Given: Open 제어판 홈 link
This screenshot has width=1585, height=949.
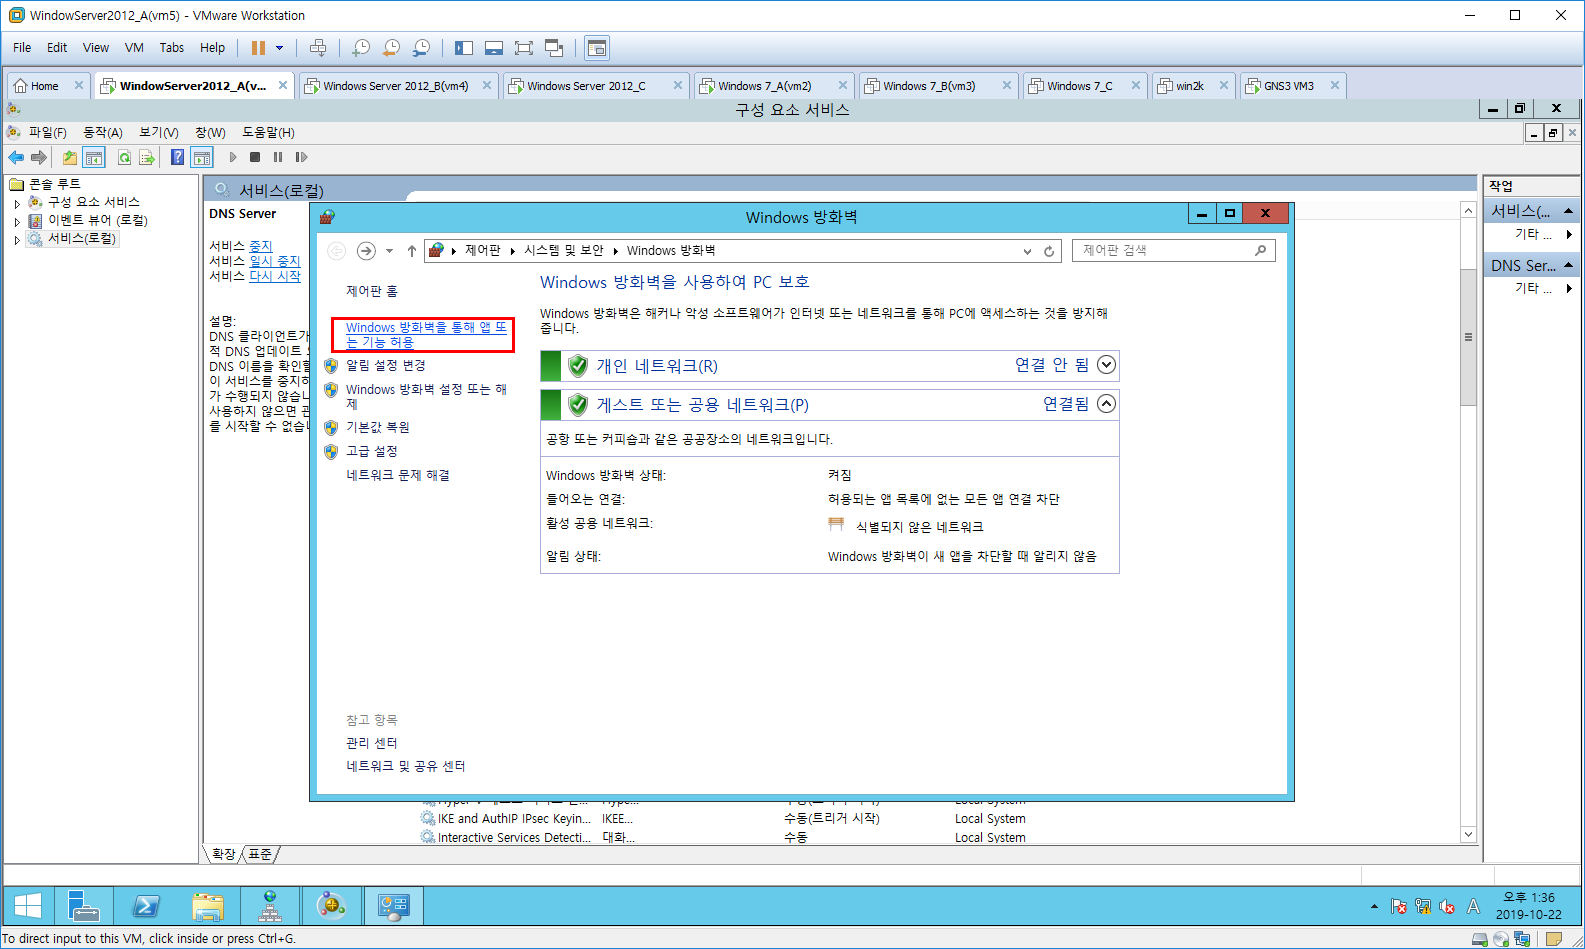Looking at the screenshot, I should click(372, 291).
